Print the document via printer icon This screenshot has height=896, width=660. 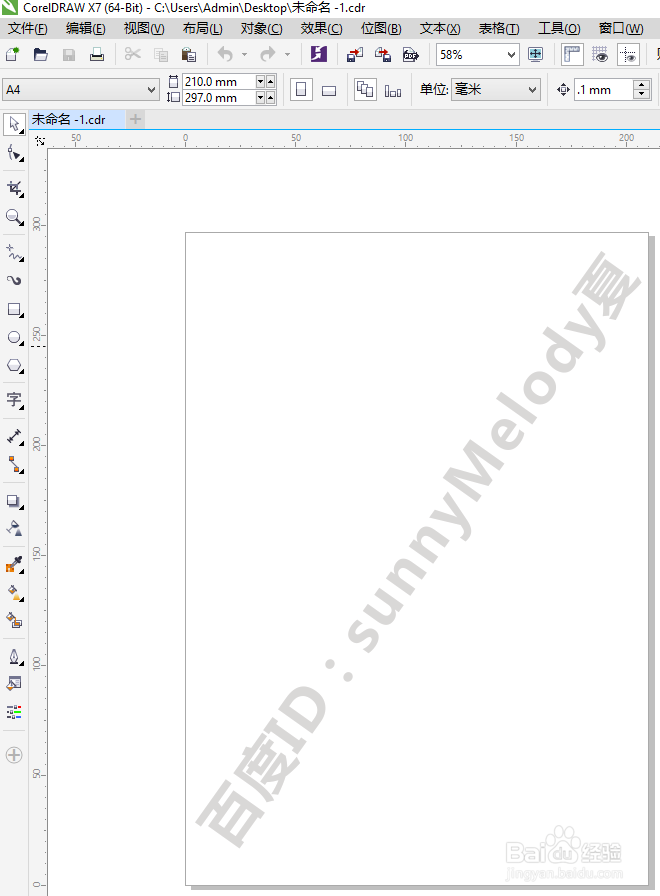point(97,55)
